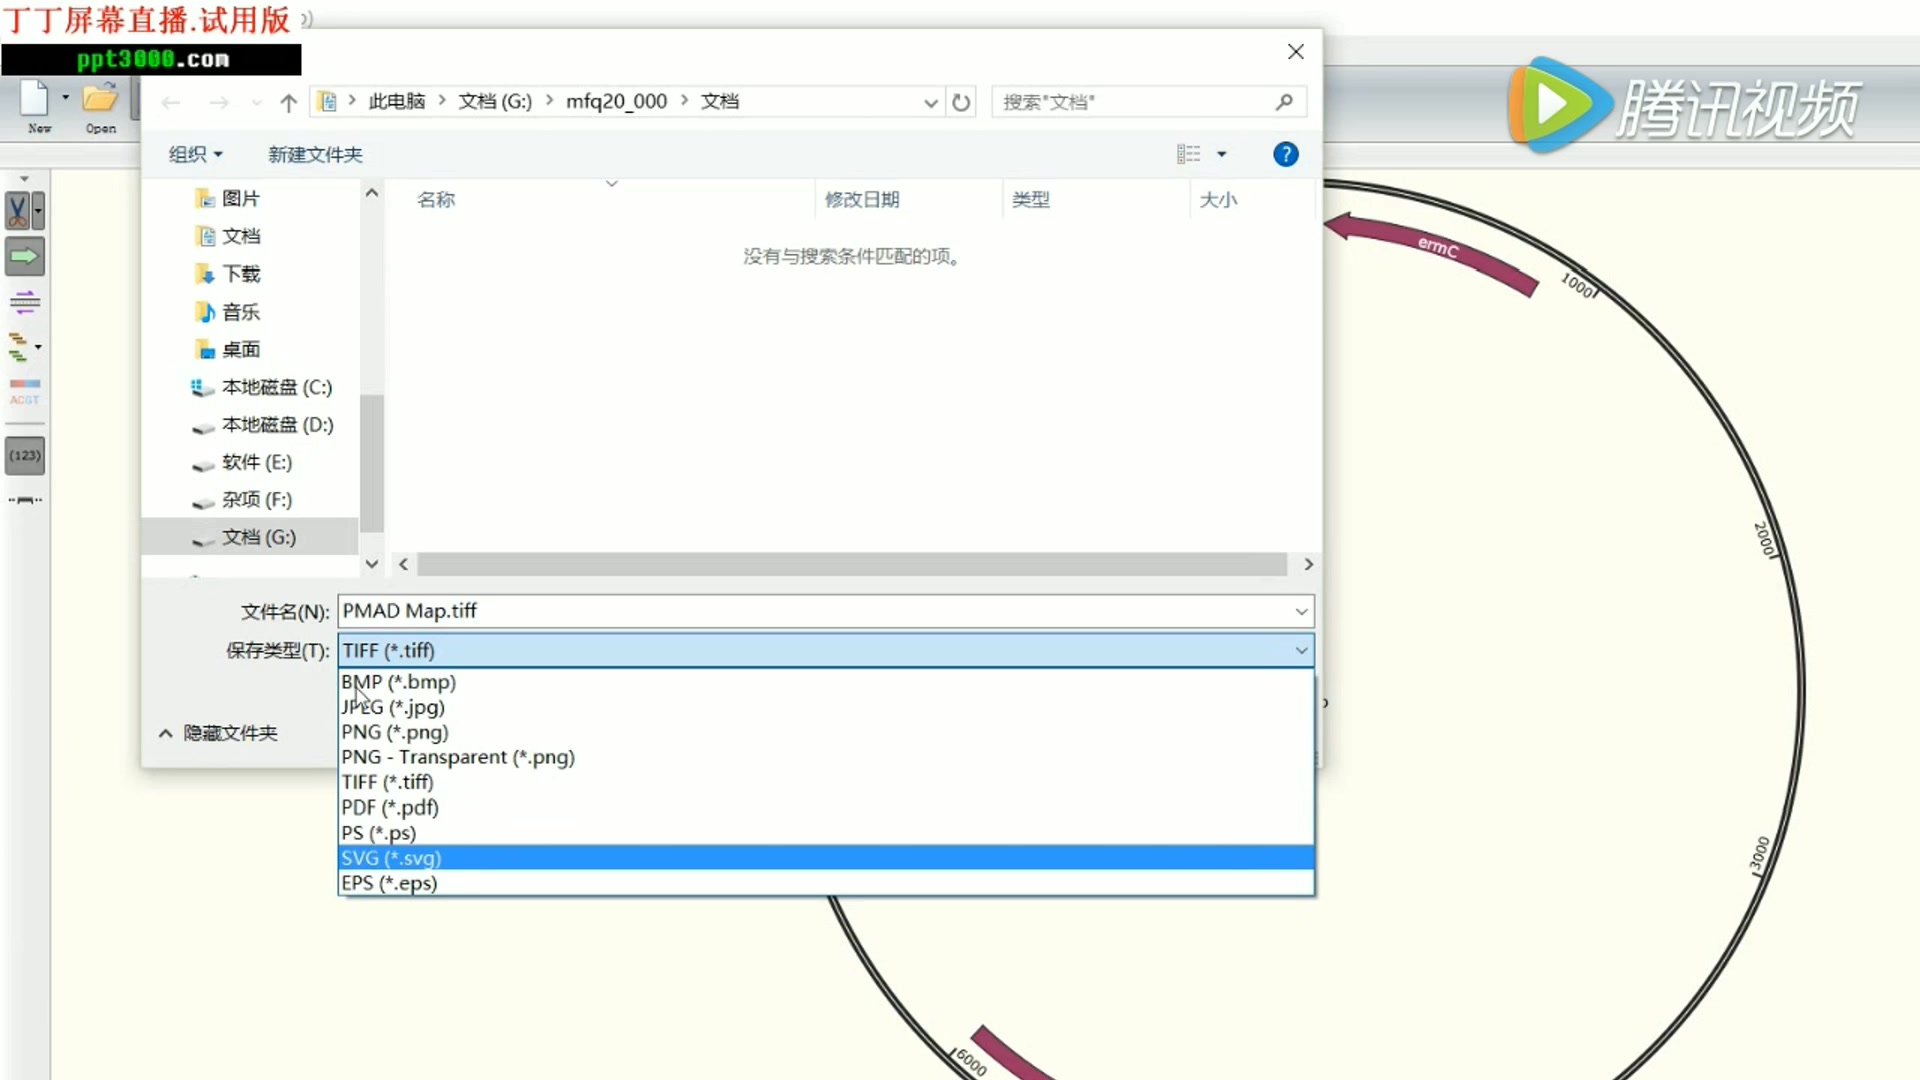Click 新建文件夹 button
This screenshot has height=1080, width=1920.
315,154
